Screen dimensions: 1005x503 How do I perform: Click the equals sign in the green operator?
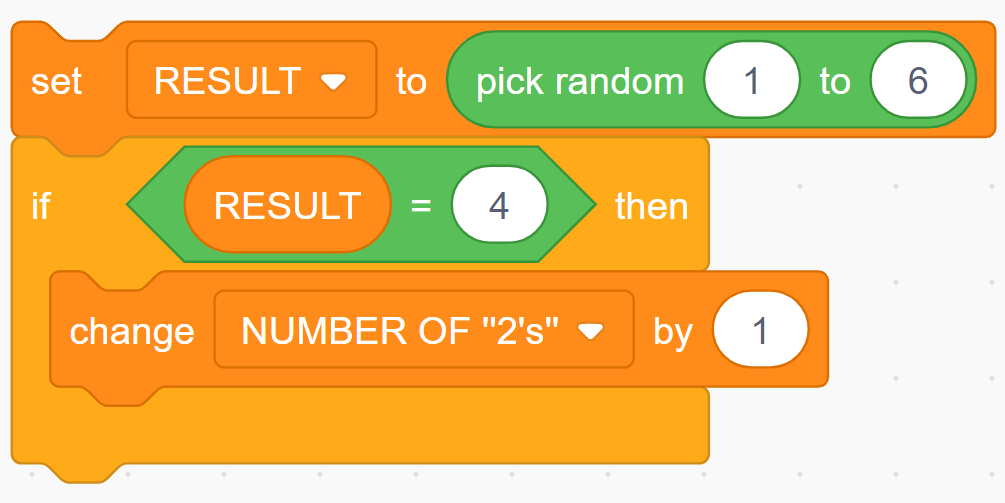coord(420,206)
